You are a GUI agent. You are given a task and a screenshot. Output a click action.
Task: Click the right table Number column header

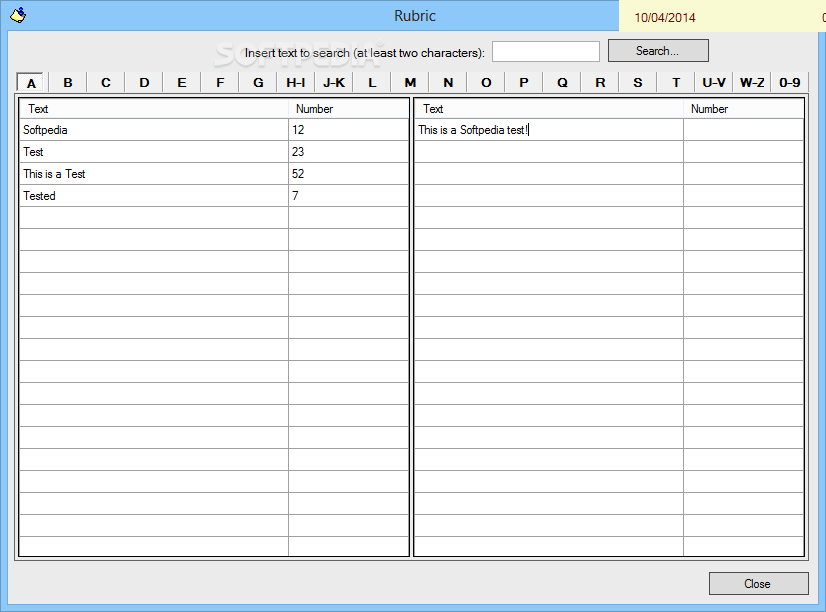[743, 108]
